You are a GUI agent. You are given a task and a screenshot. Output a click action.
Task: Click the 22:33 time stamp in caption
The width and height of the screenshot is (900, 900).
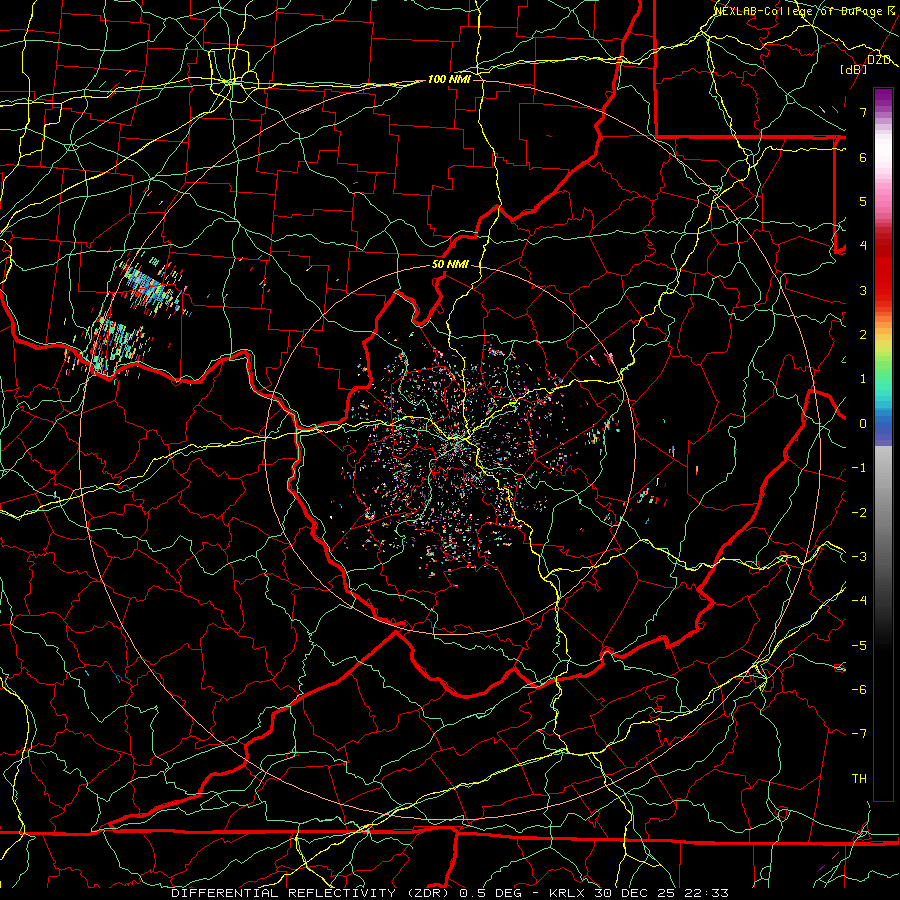(709, 893)
